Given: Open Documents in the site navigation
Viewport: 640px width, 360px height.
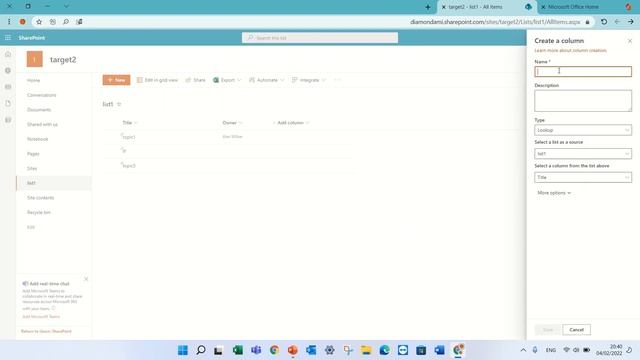Looking at the screenshot, I should (x=39, y=110).
